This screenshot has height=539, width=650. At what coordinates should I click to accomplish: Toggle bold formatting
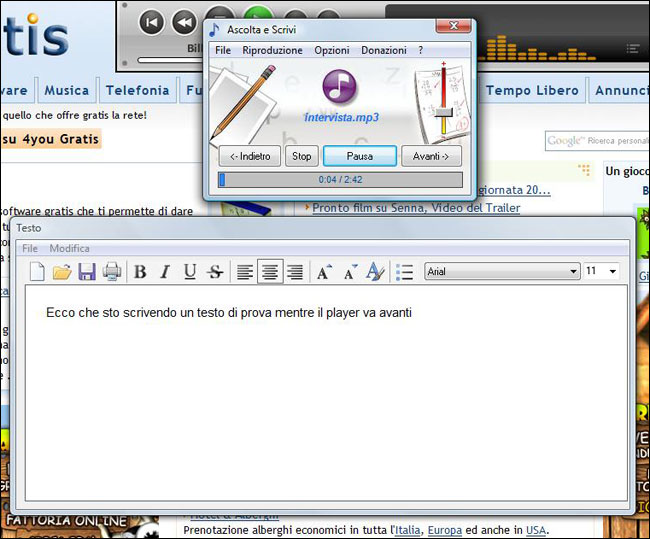pyautogui.click(x=140, y=272)
